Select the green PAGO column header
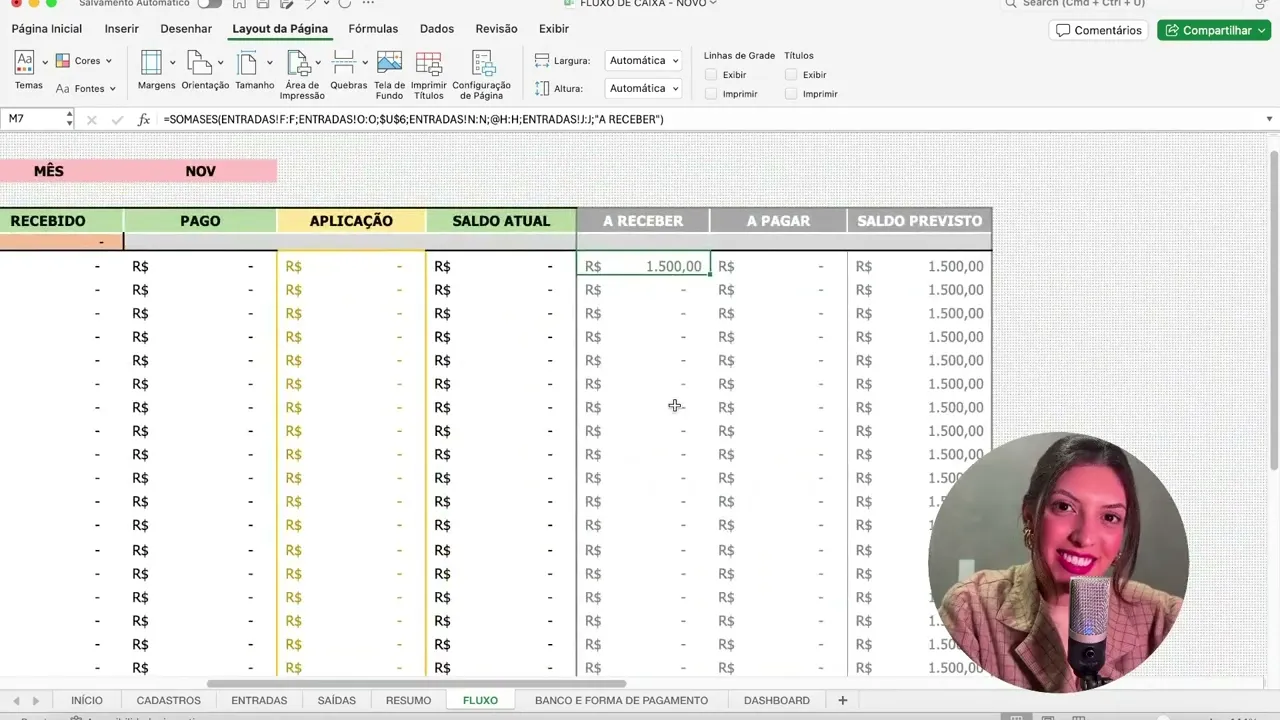Image resolution: width=1280 pixels, height=720 pixels. tap(200, 221)
